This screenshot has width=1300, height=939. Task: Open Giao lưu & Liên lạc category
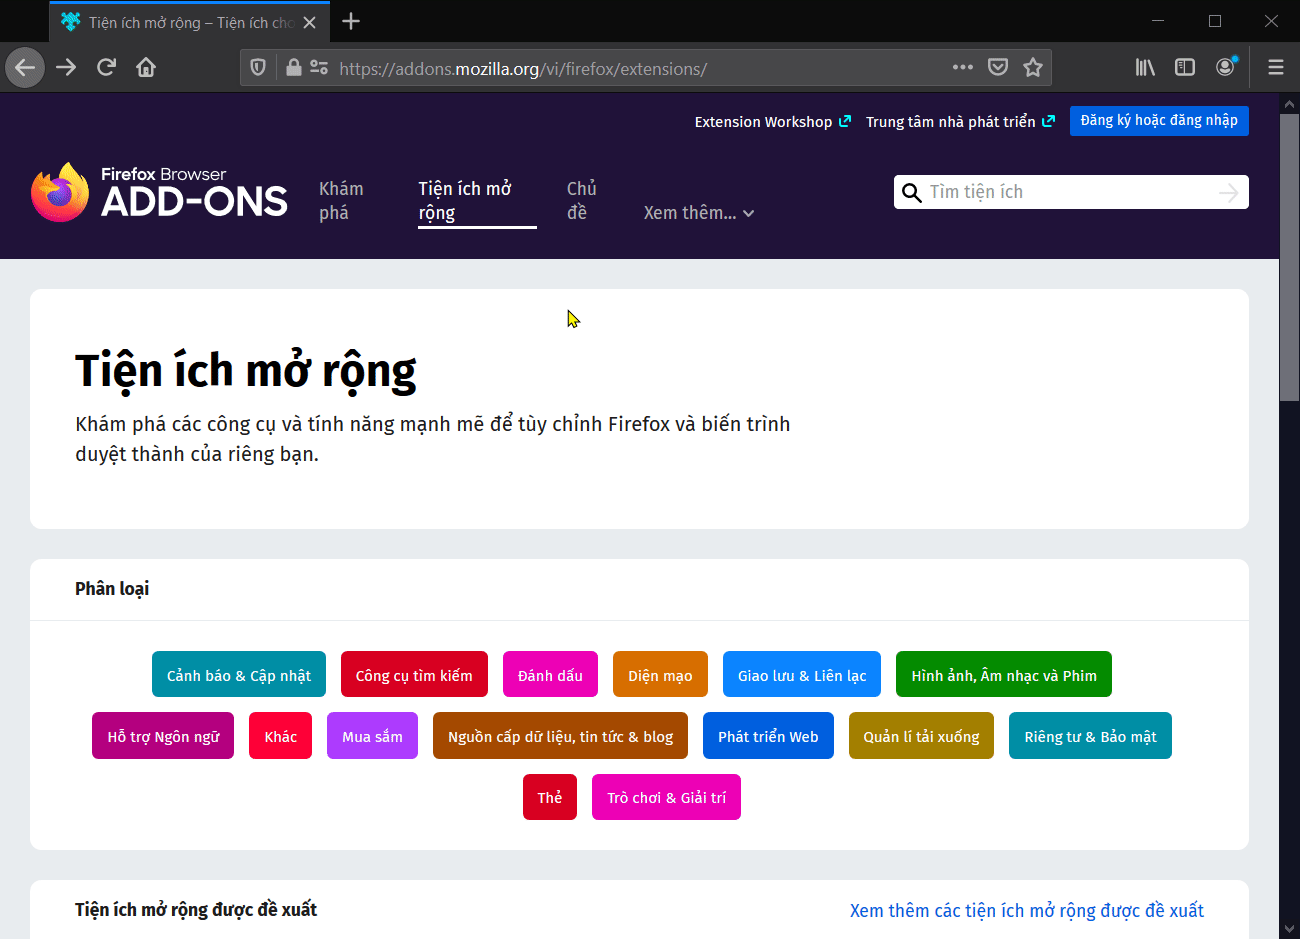[x=802, y=675]
